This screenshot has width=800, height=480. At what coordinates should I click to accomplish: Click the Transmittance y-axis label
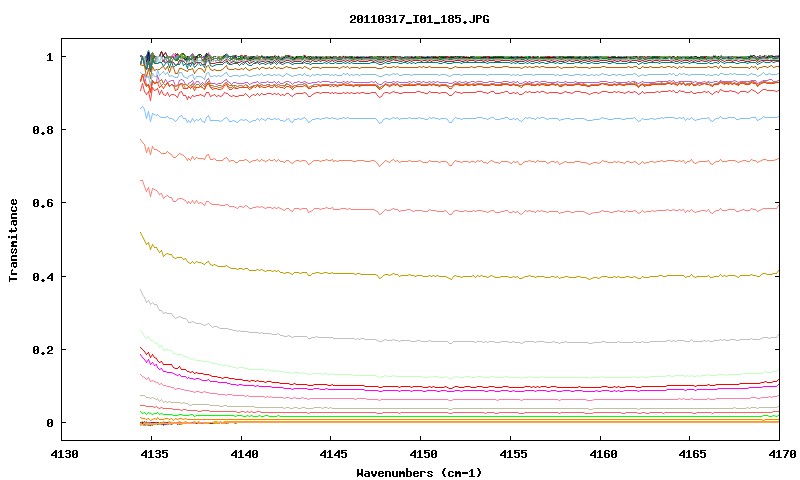(14, 240)
